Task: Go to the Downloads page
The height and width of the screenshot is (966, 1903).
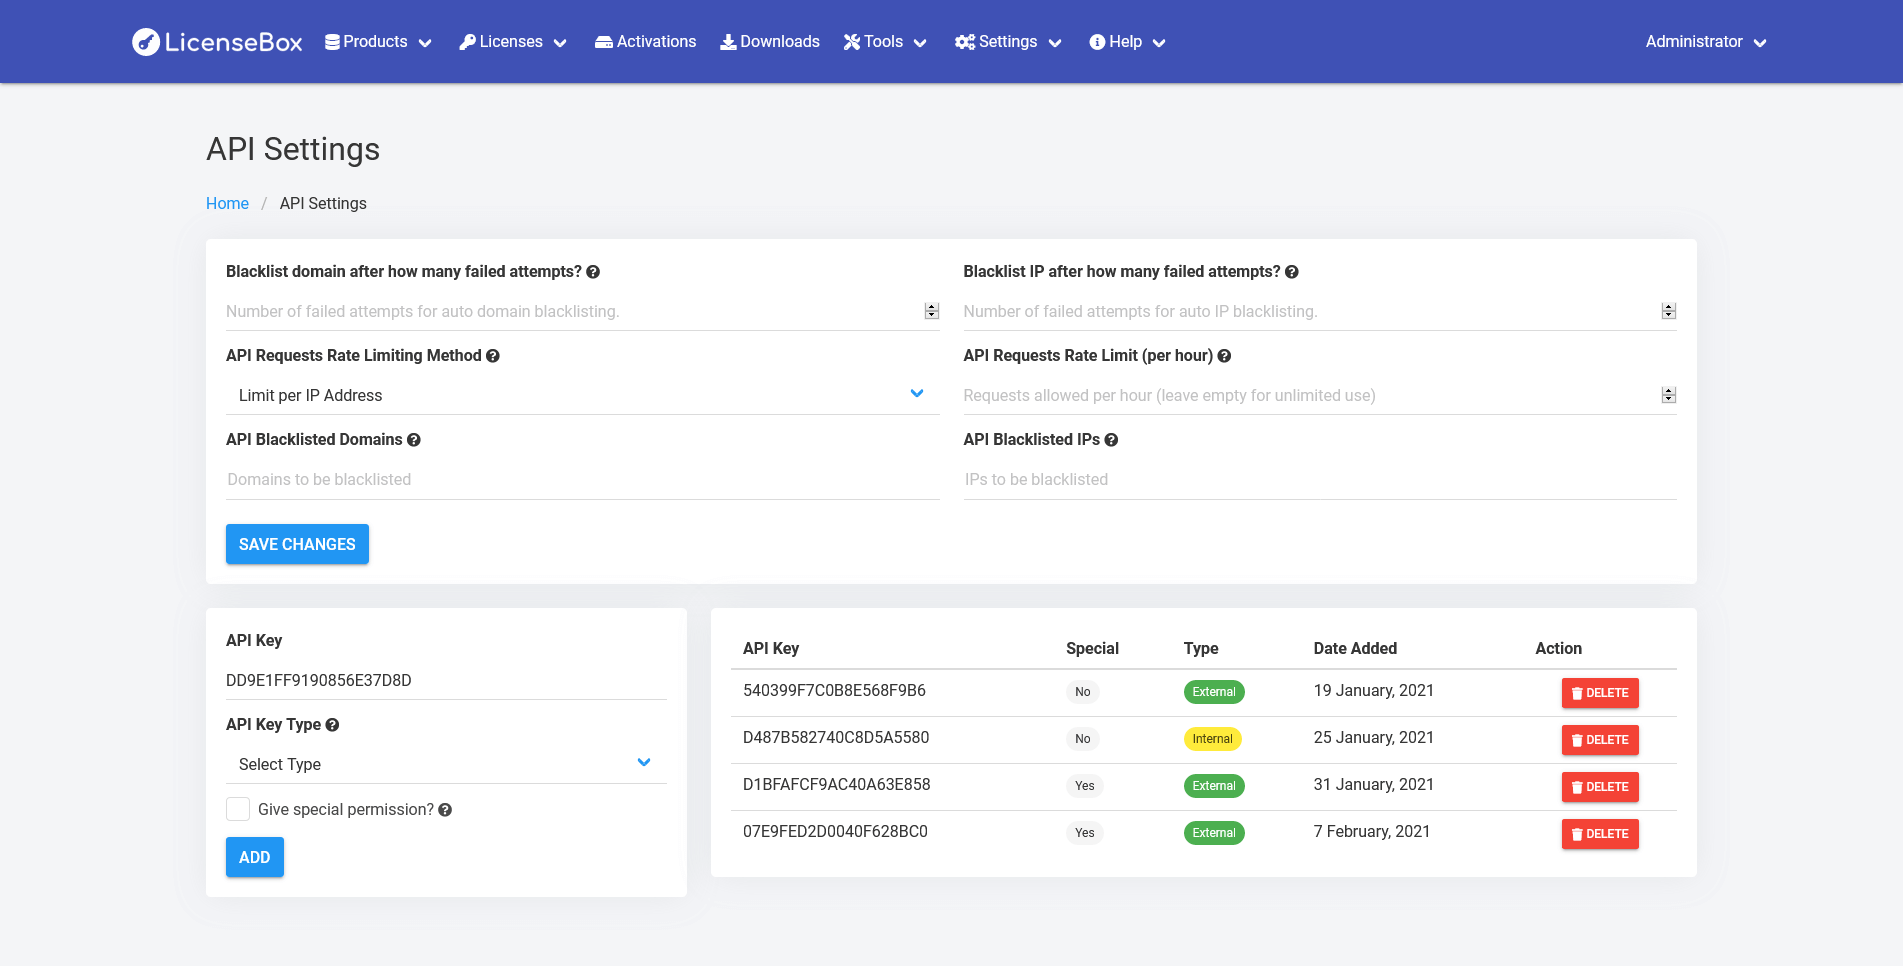Action: tap(770, 42)
